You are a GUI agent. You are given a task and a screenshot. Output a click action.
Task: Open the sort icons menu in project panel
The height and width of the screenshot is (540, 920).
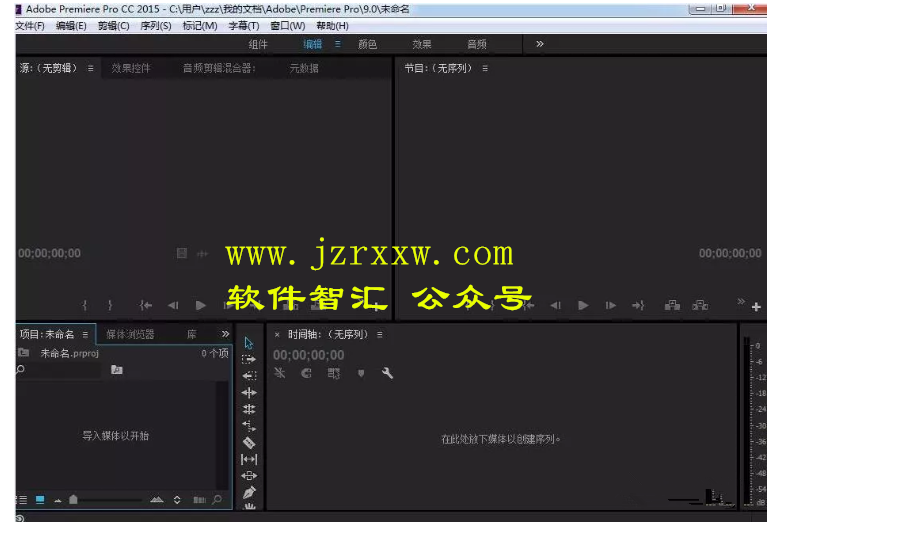tap(177, 500)
